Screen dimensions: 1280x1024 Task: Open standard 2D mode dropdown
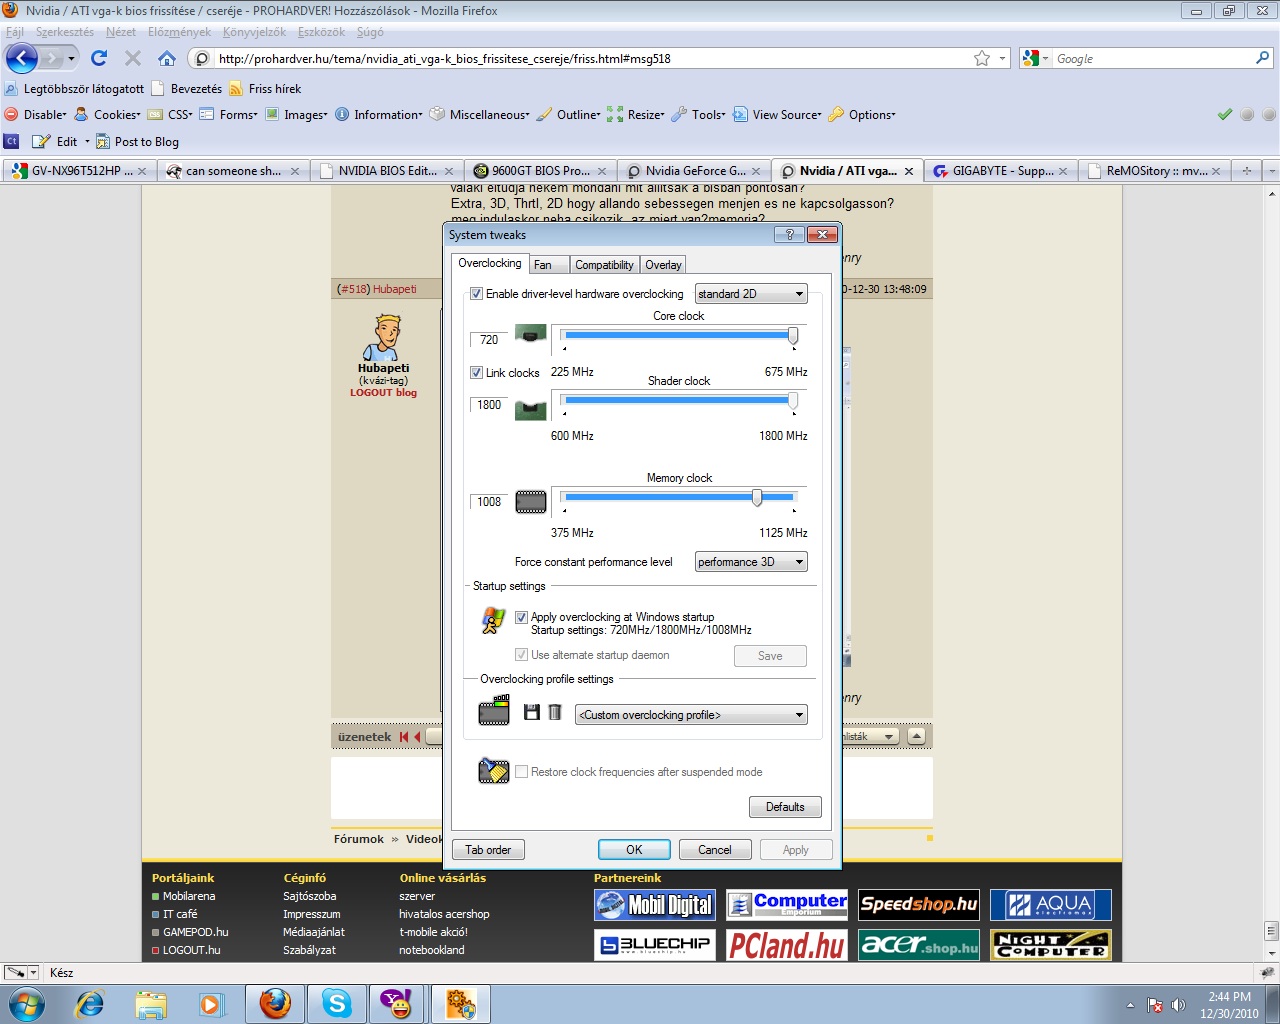pyautogui.click(x=751, y=294)
